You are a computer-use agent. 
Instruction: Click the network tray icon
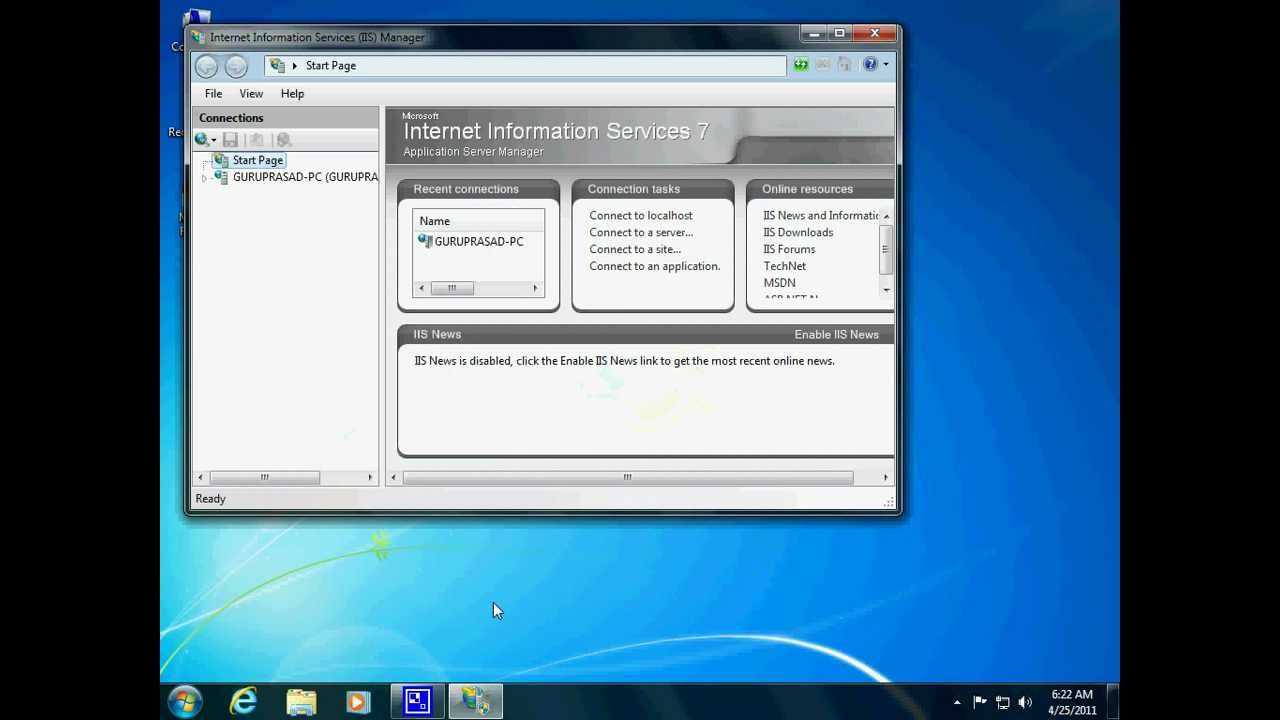[1002, 703]
